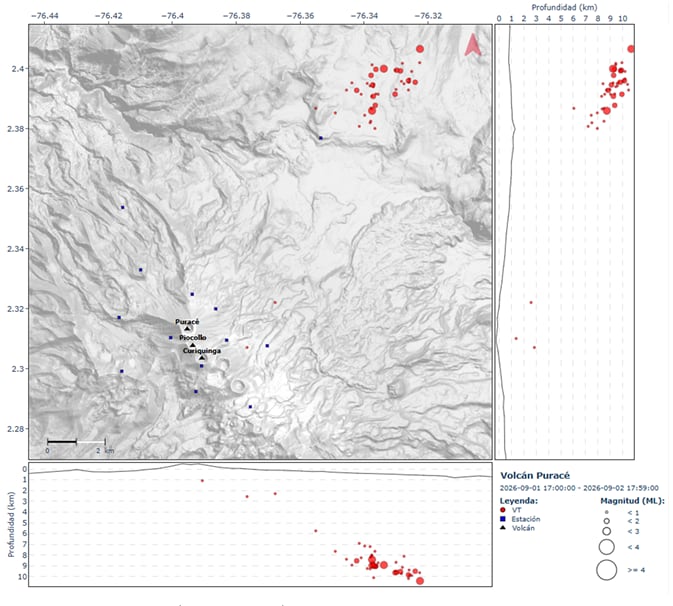Click the isolated VT dot near latitude 2.32
The width and height of the screenshot is (673, 606).
pyautogui.click(x=275, y=303)
